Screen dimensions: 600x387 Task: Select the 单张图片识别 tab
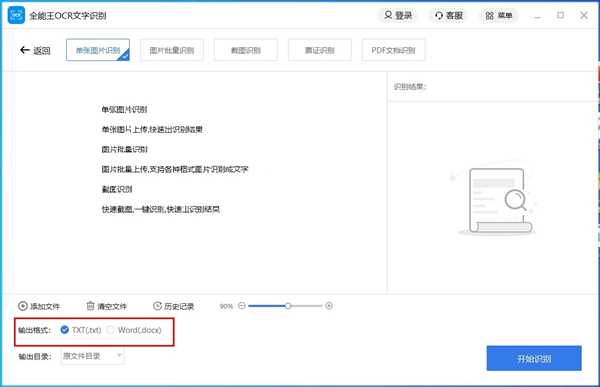tap(98, 50)
